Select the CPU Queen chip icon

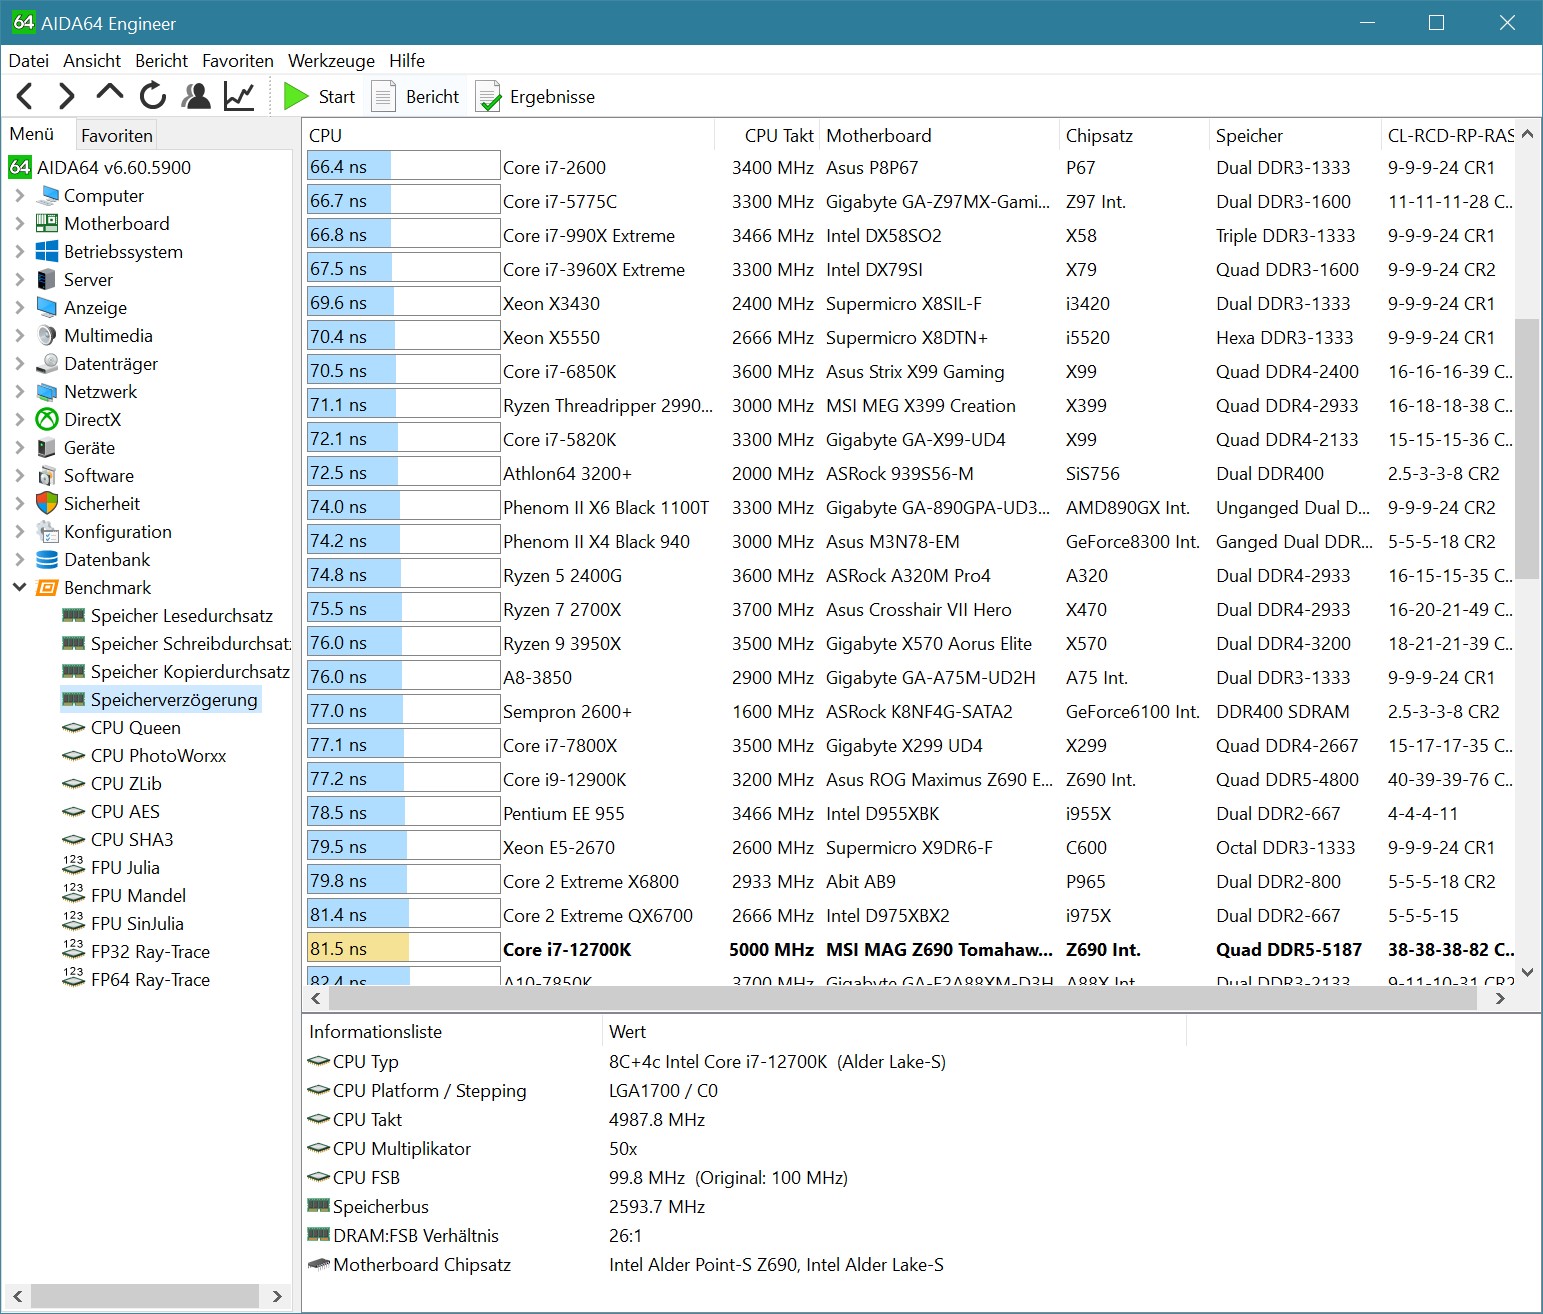(x=73, y=728)
